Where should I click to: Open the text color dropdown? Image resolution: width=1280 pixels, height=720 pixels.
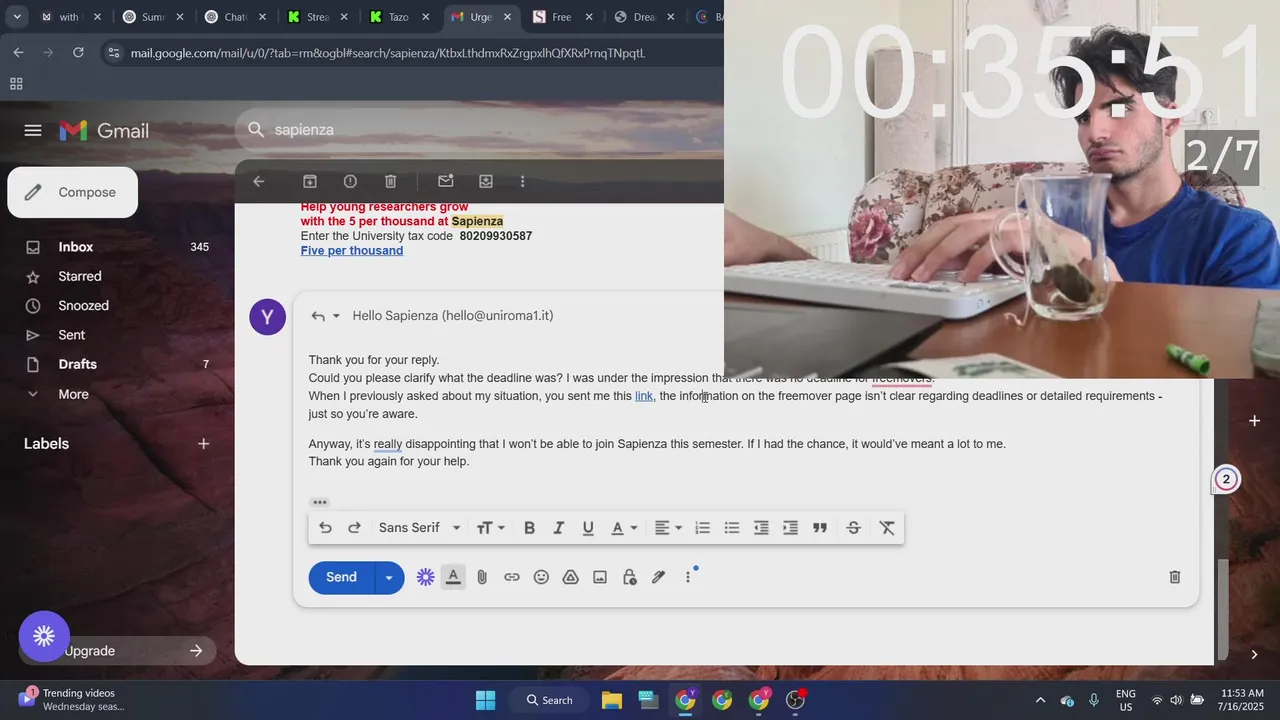click(624, 528)
